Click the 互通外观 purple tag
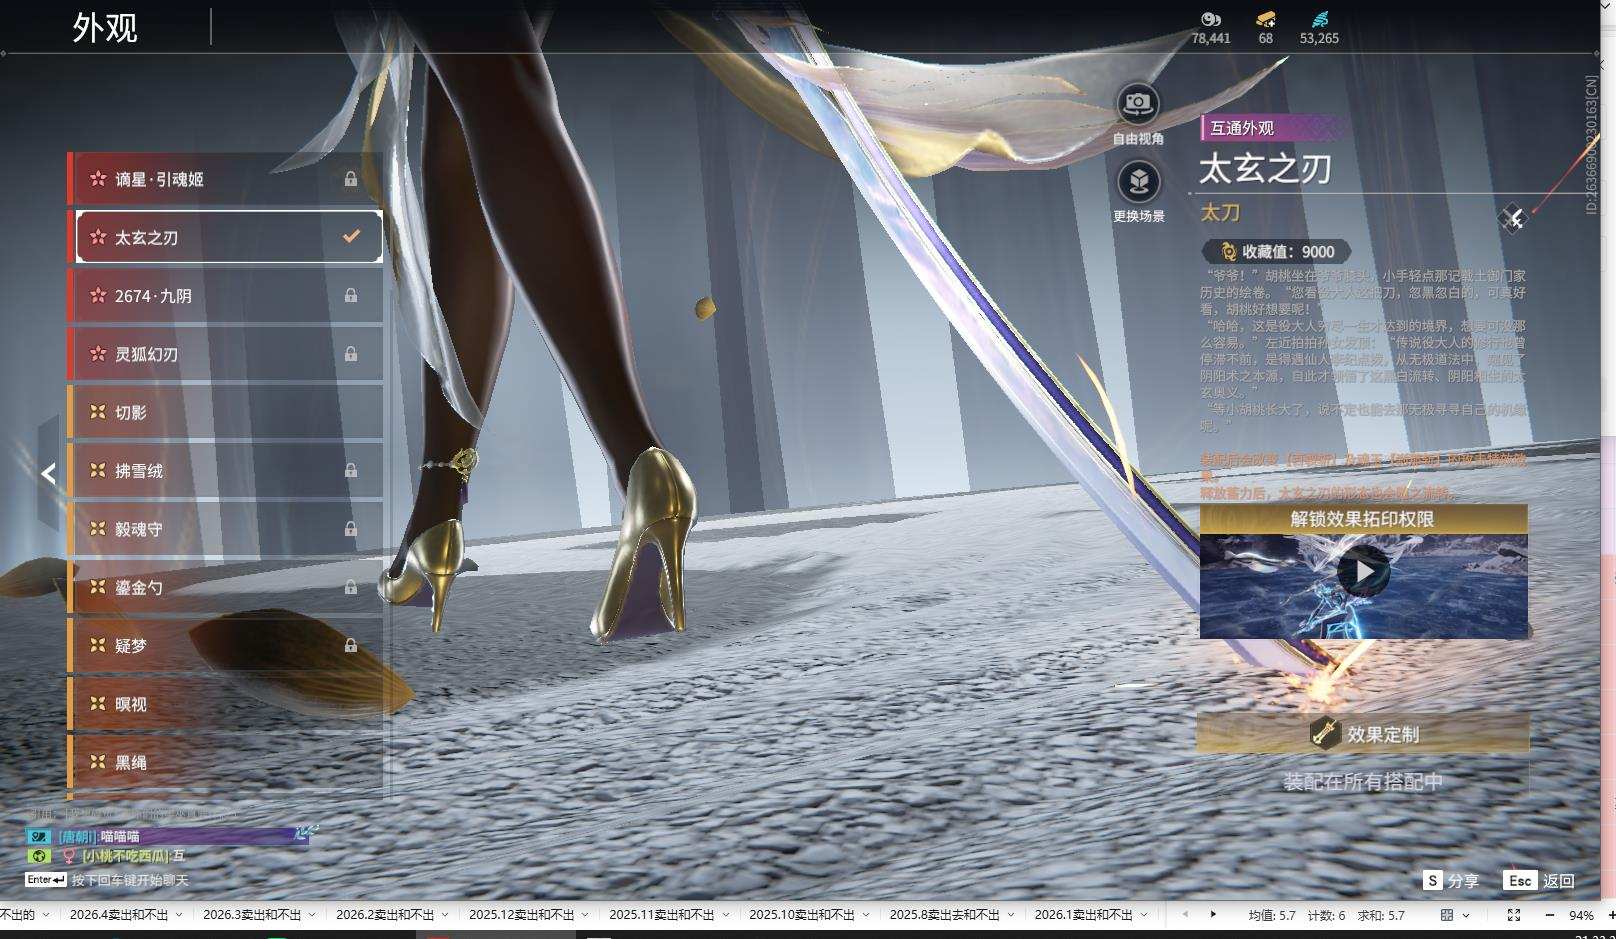Screen dimensions: 1616x939 [x=1273, y=128]
